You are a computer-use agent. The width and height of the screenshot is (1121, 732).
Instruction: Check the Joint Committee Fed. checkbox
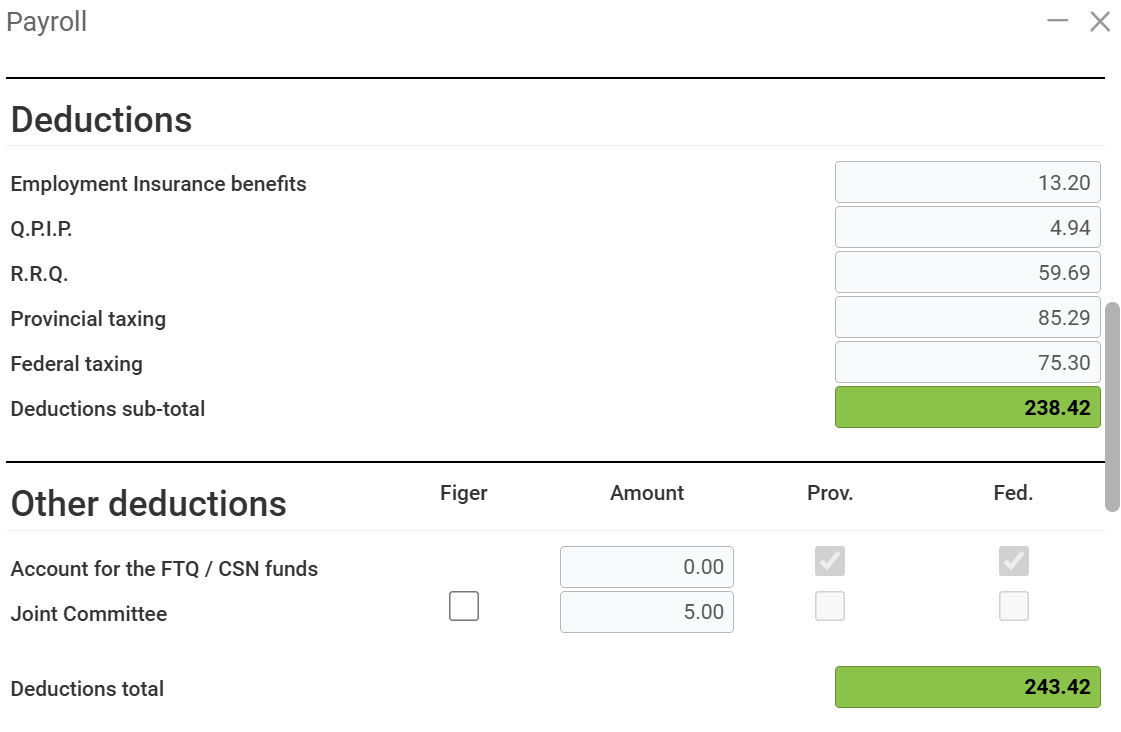click(1014, 606)
